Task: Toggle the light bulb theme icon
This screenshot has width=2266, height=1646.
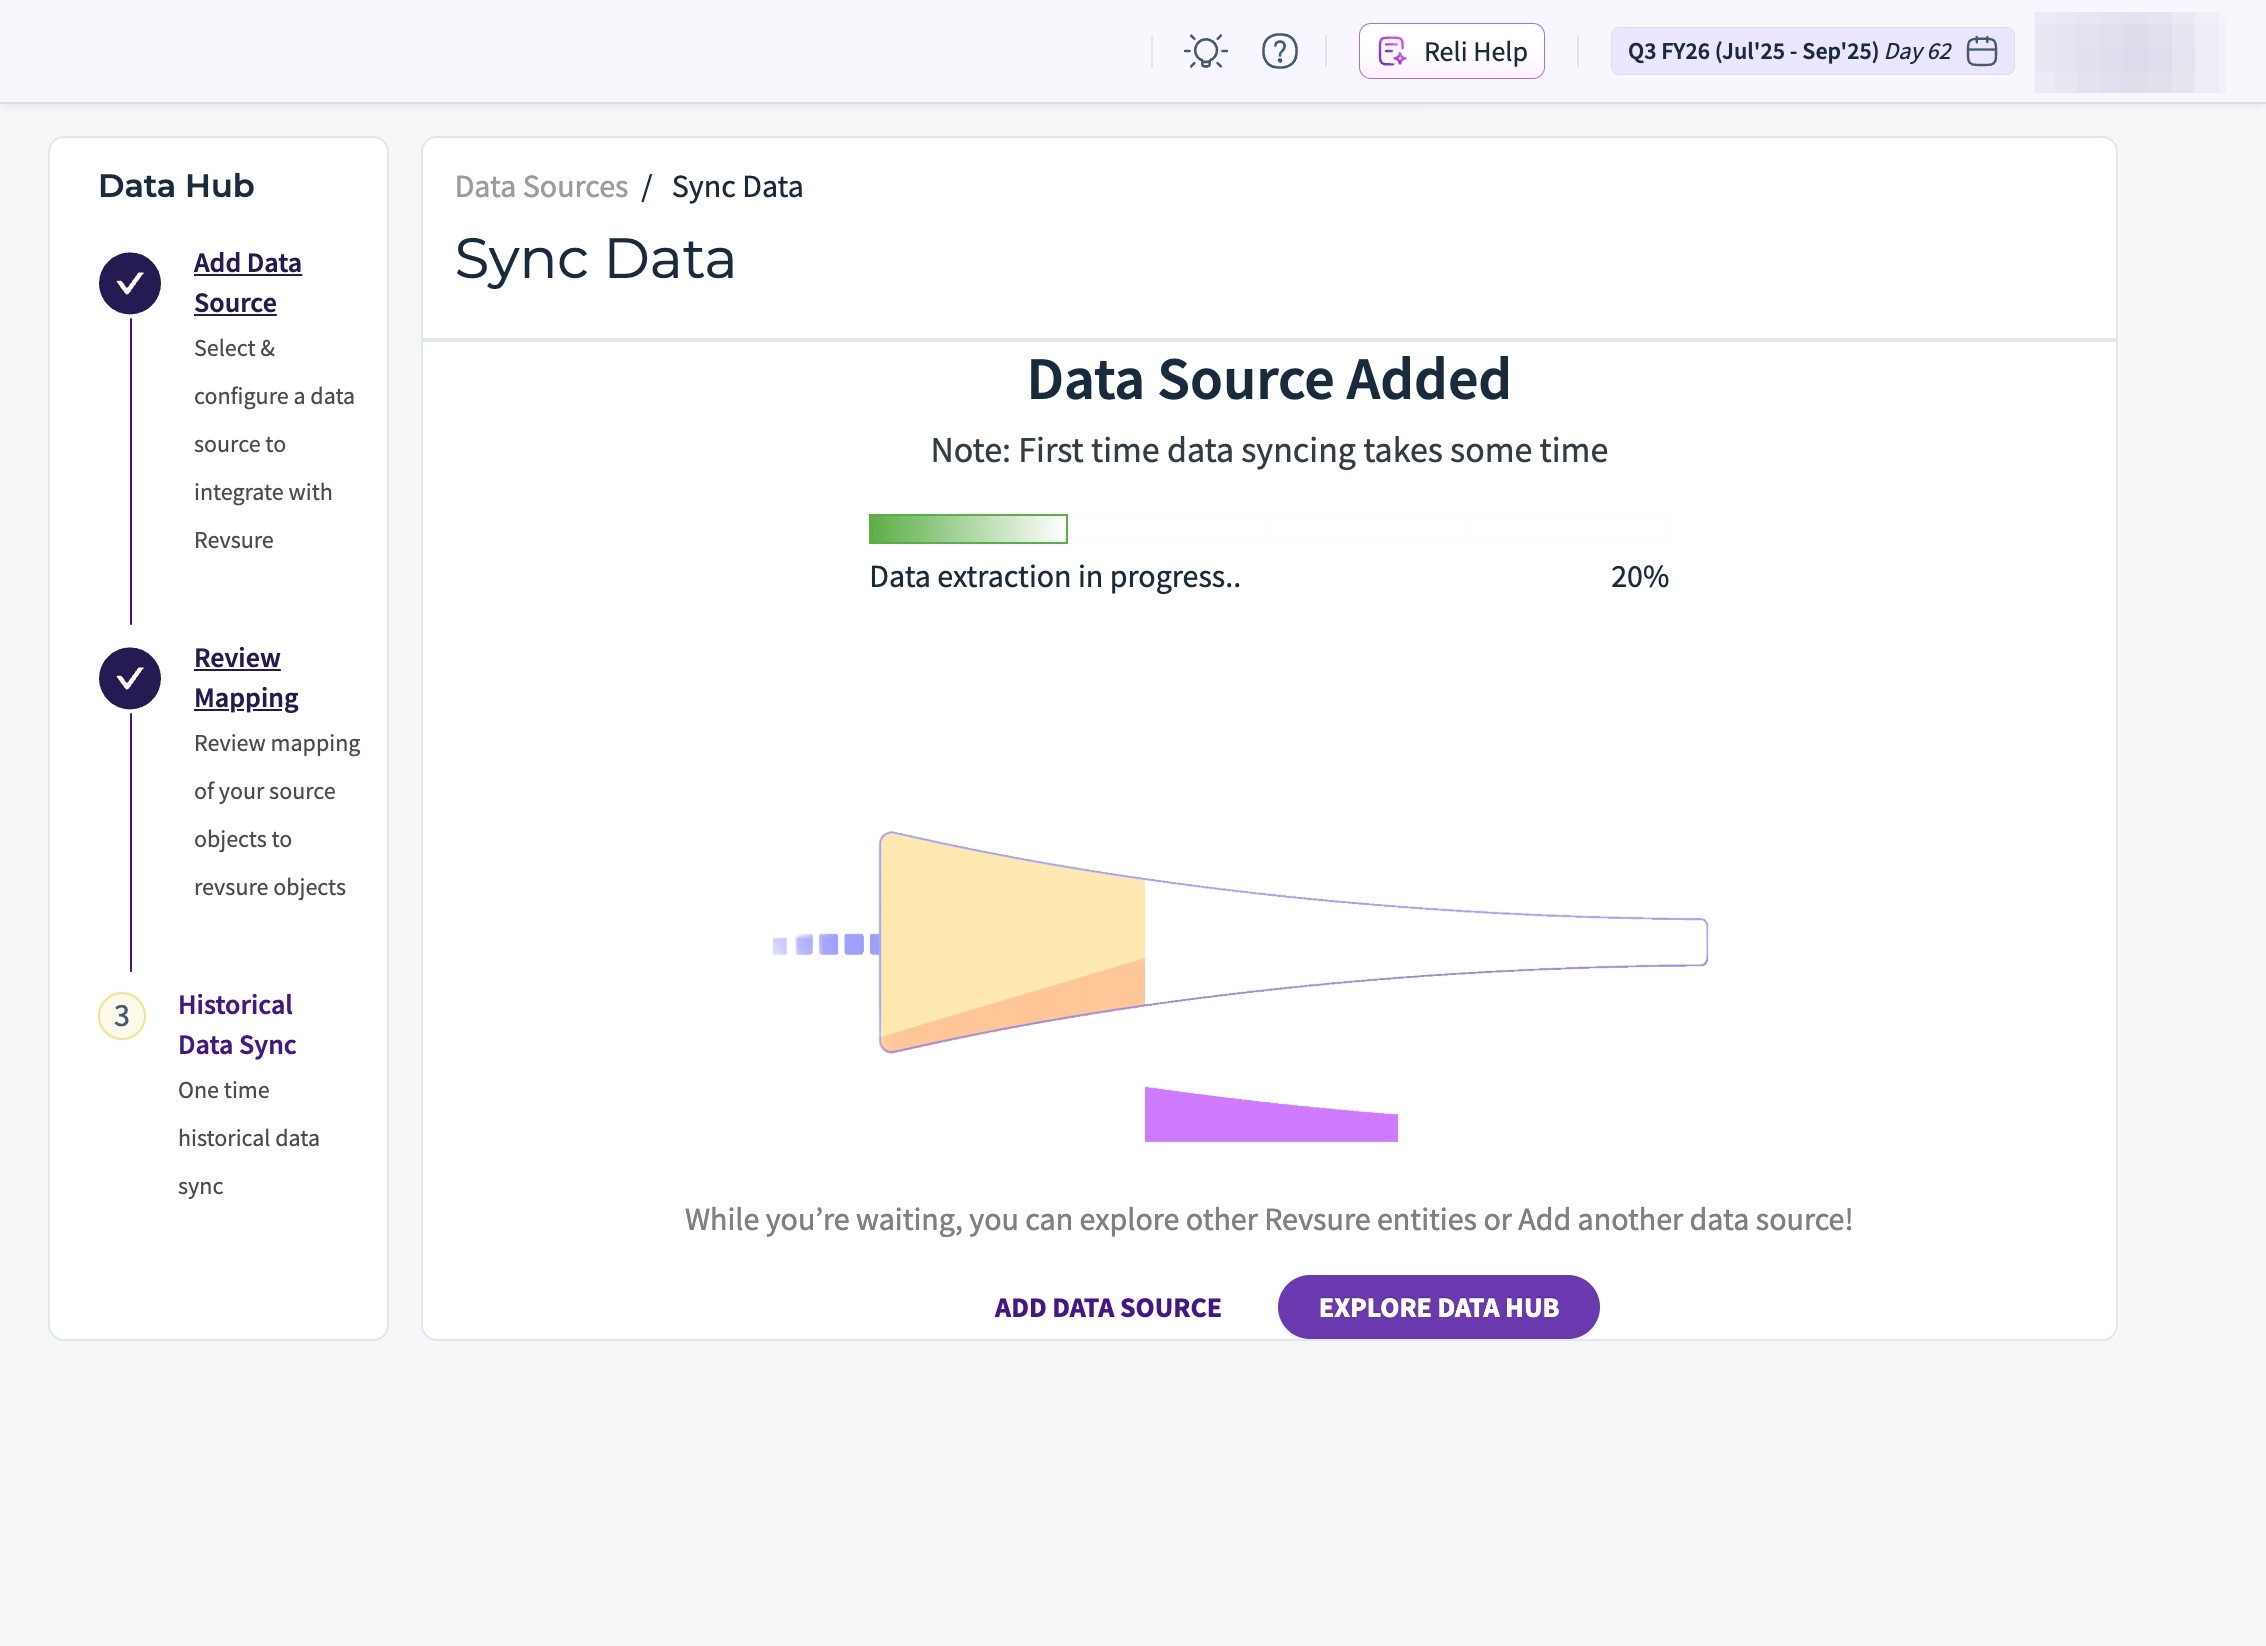Action: [1205, 51]
